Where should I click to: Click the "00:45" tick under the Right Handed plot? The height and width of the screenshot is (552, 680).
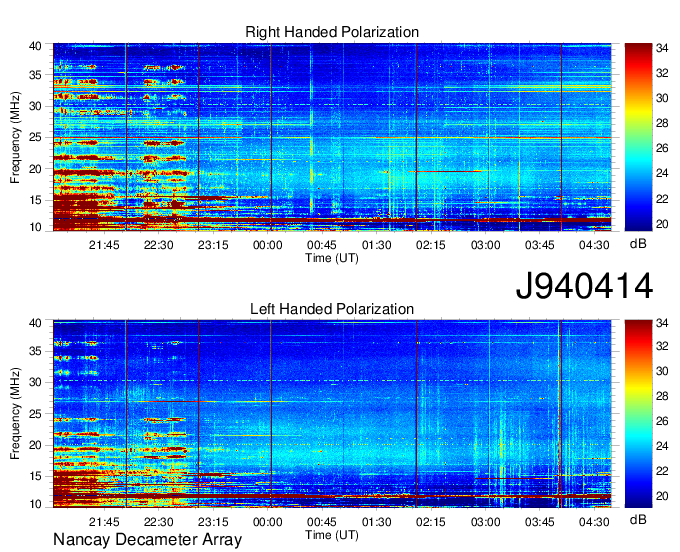(x=322, y=245)
